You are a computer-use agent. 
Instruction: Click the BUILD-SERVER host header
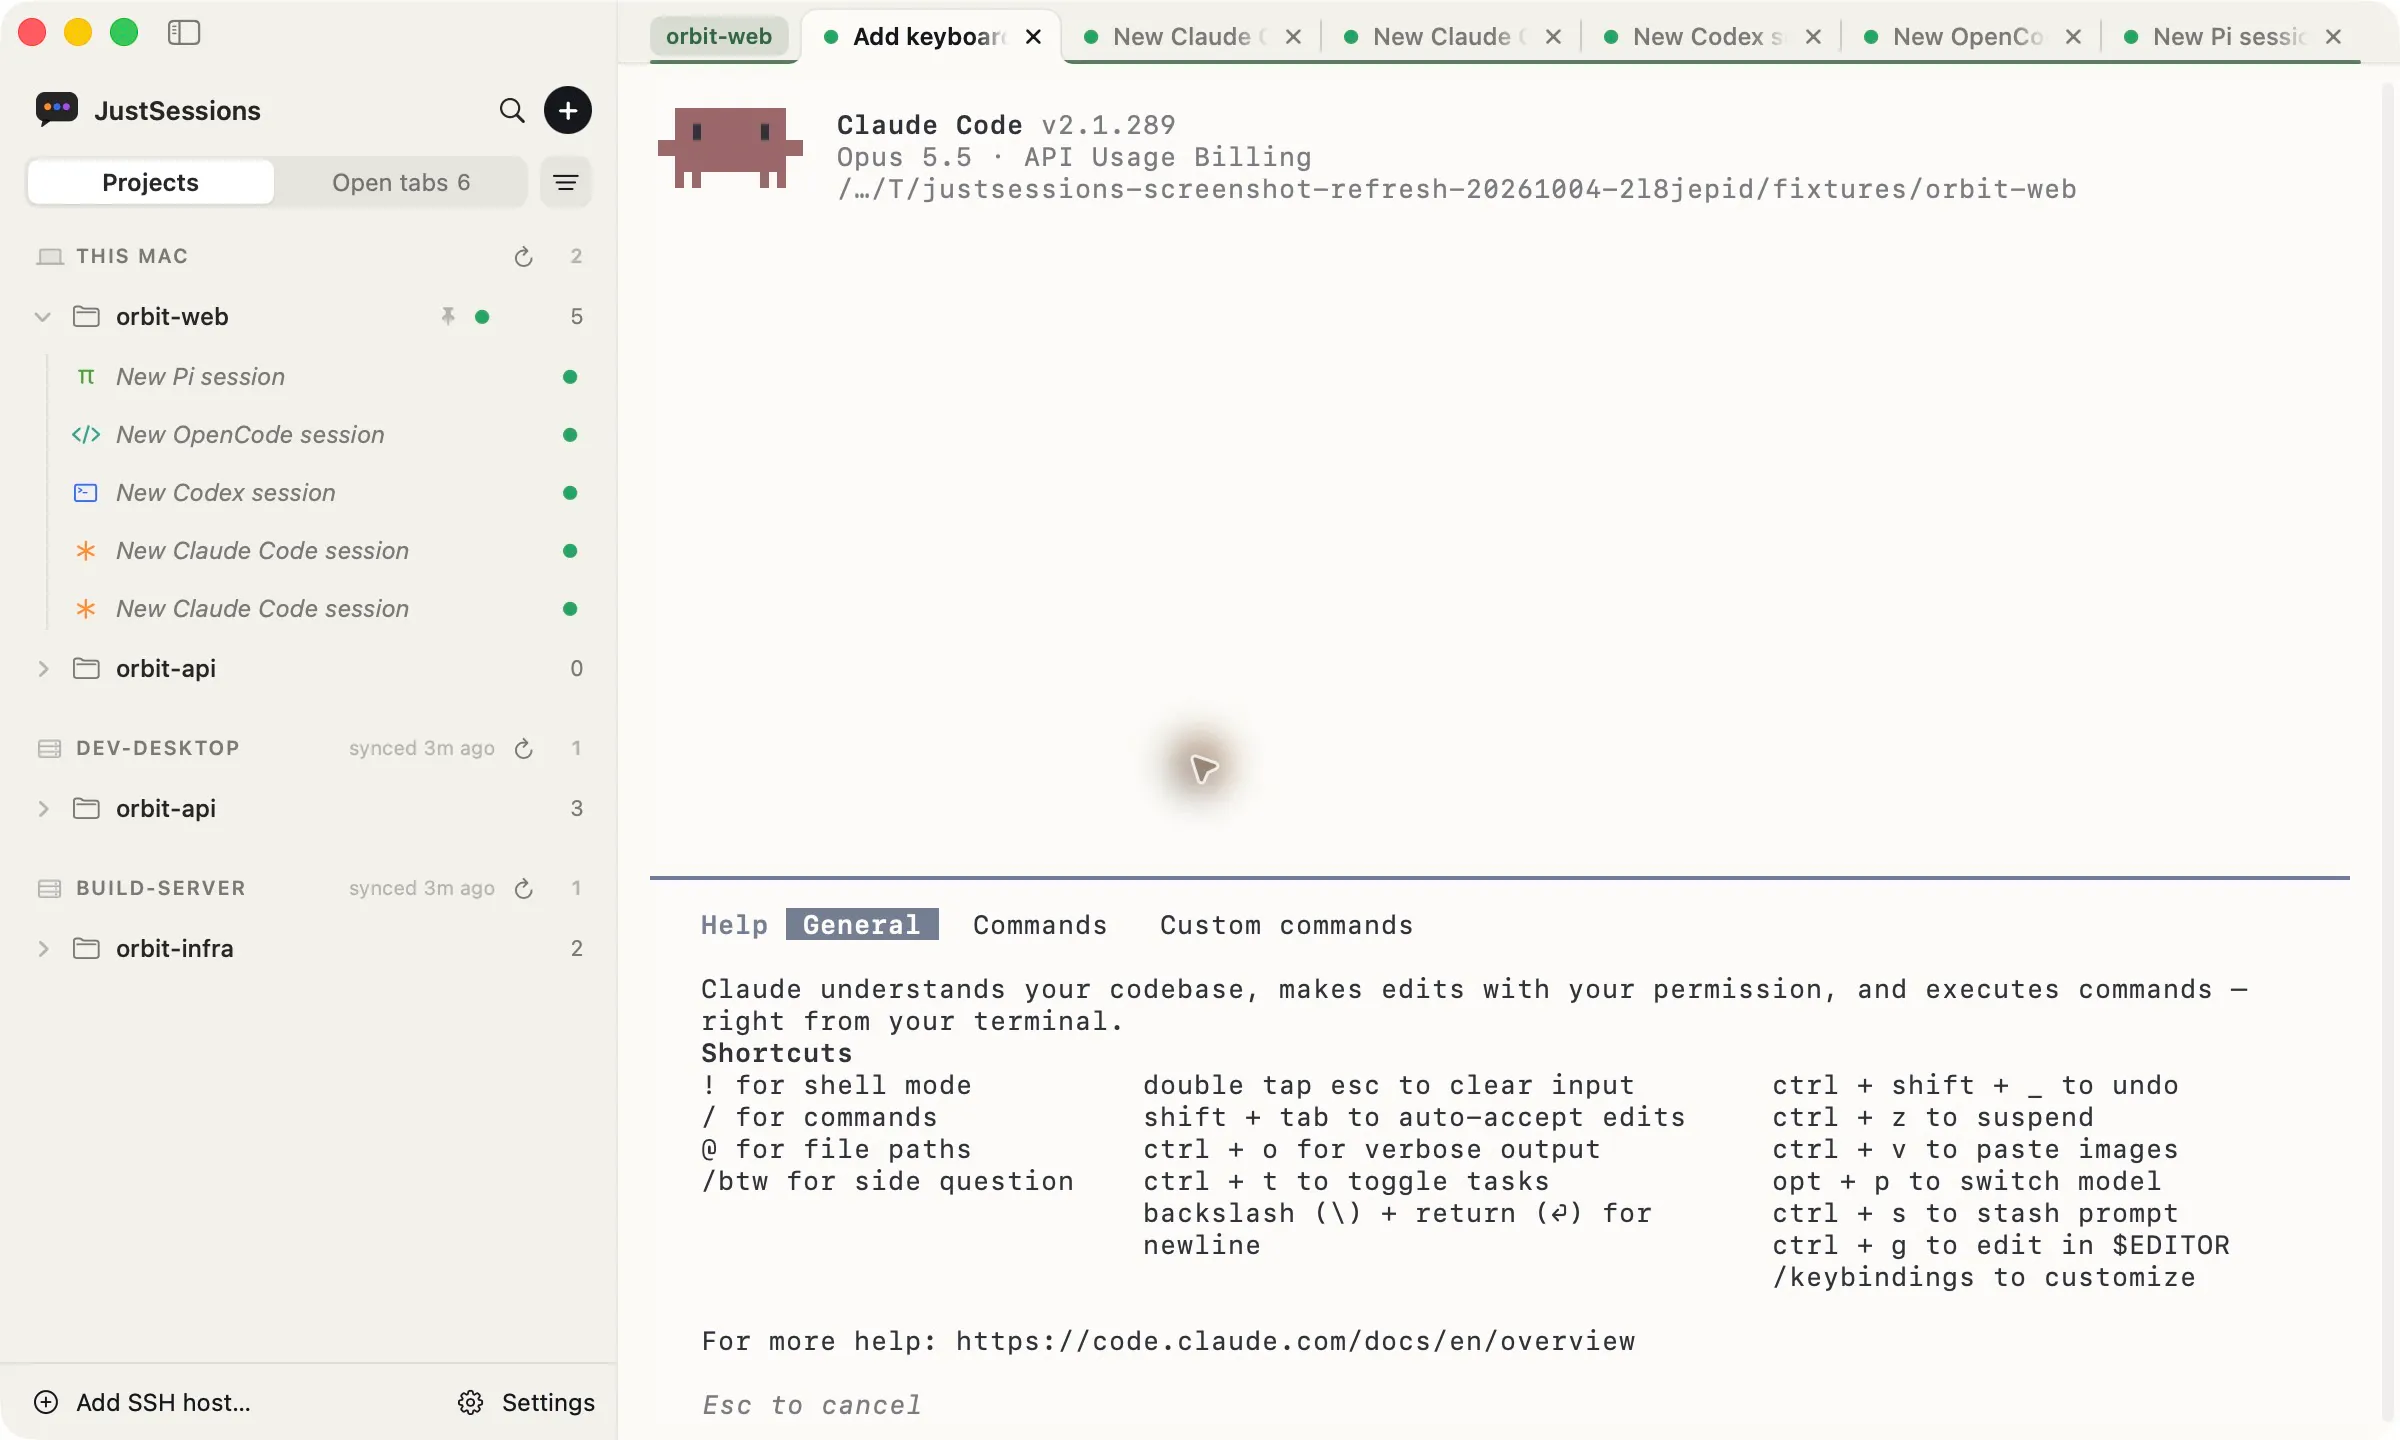(x=161, y=889)
